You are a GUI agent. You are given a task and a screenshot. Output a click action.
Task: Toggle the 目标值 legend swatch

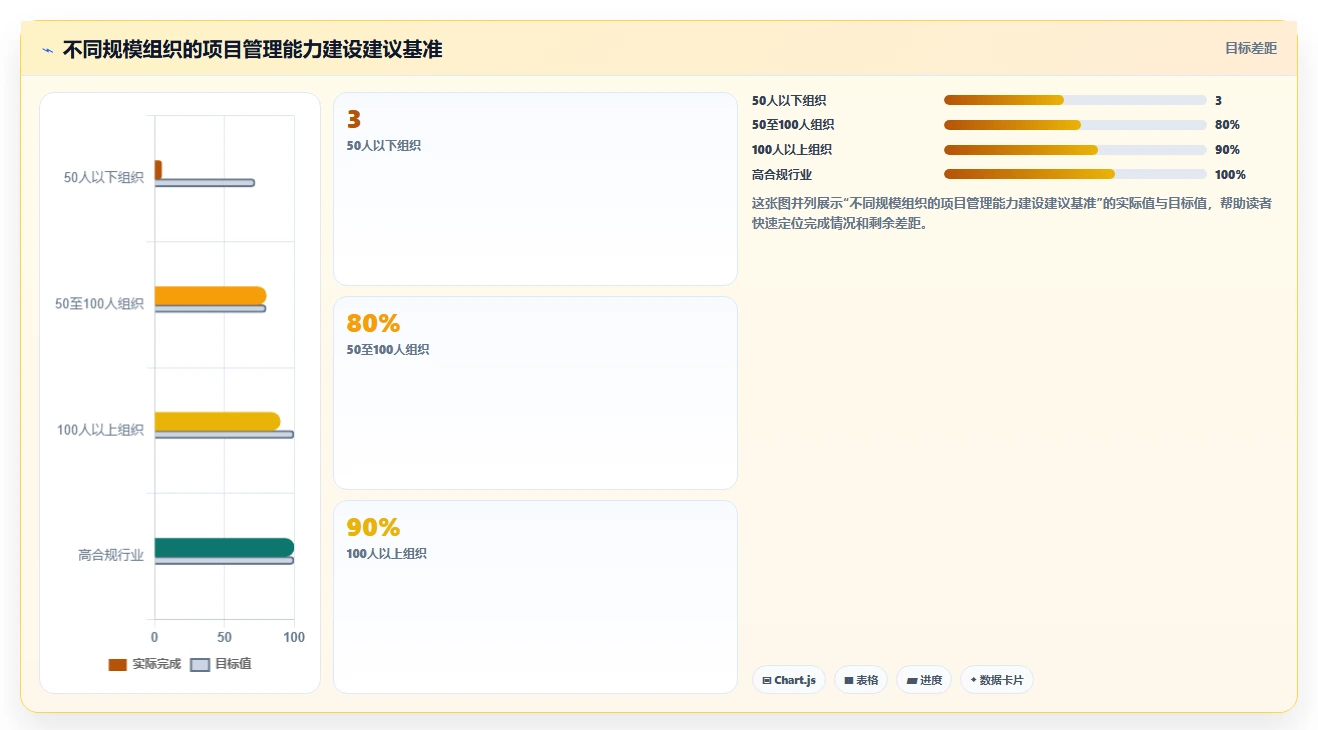coord(200,665)
